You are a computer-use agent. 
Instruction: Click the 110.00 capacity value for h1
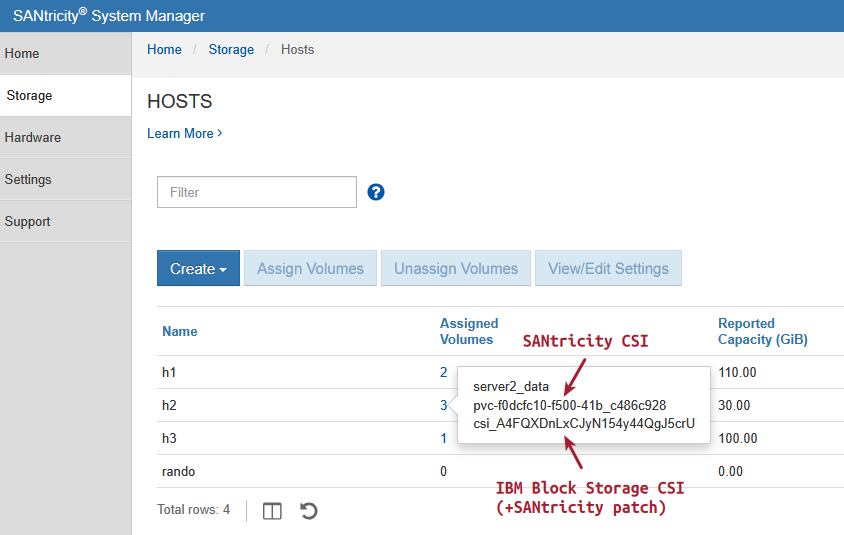pos(737,372)
